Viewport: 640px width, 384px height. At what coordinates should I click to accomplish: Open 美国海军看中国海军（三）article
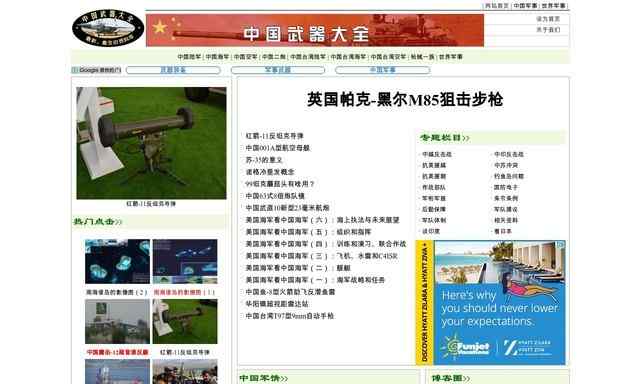click(321, 256)
